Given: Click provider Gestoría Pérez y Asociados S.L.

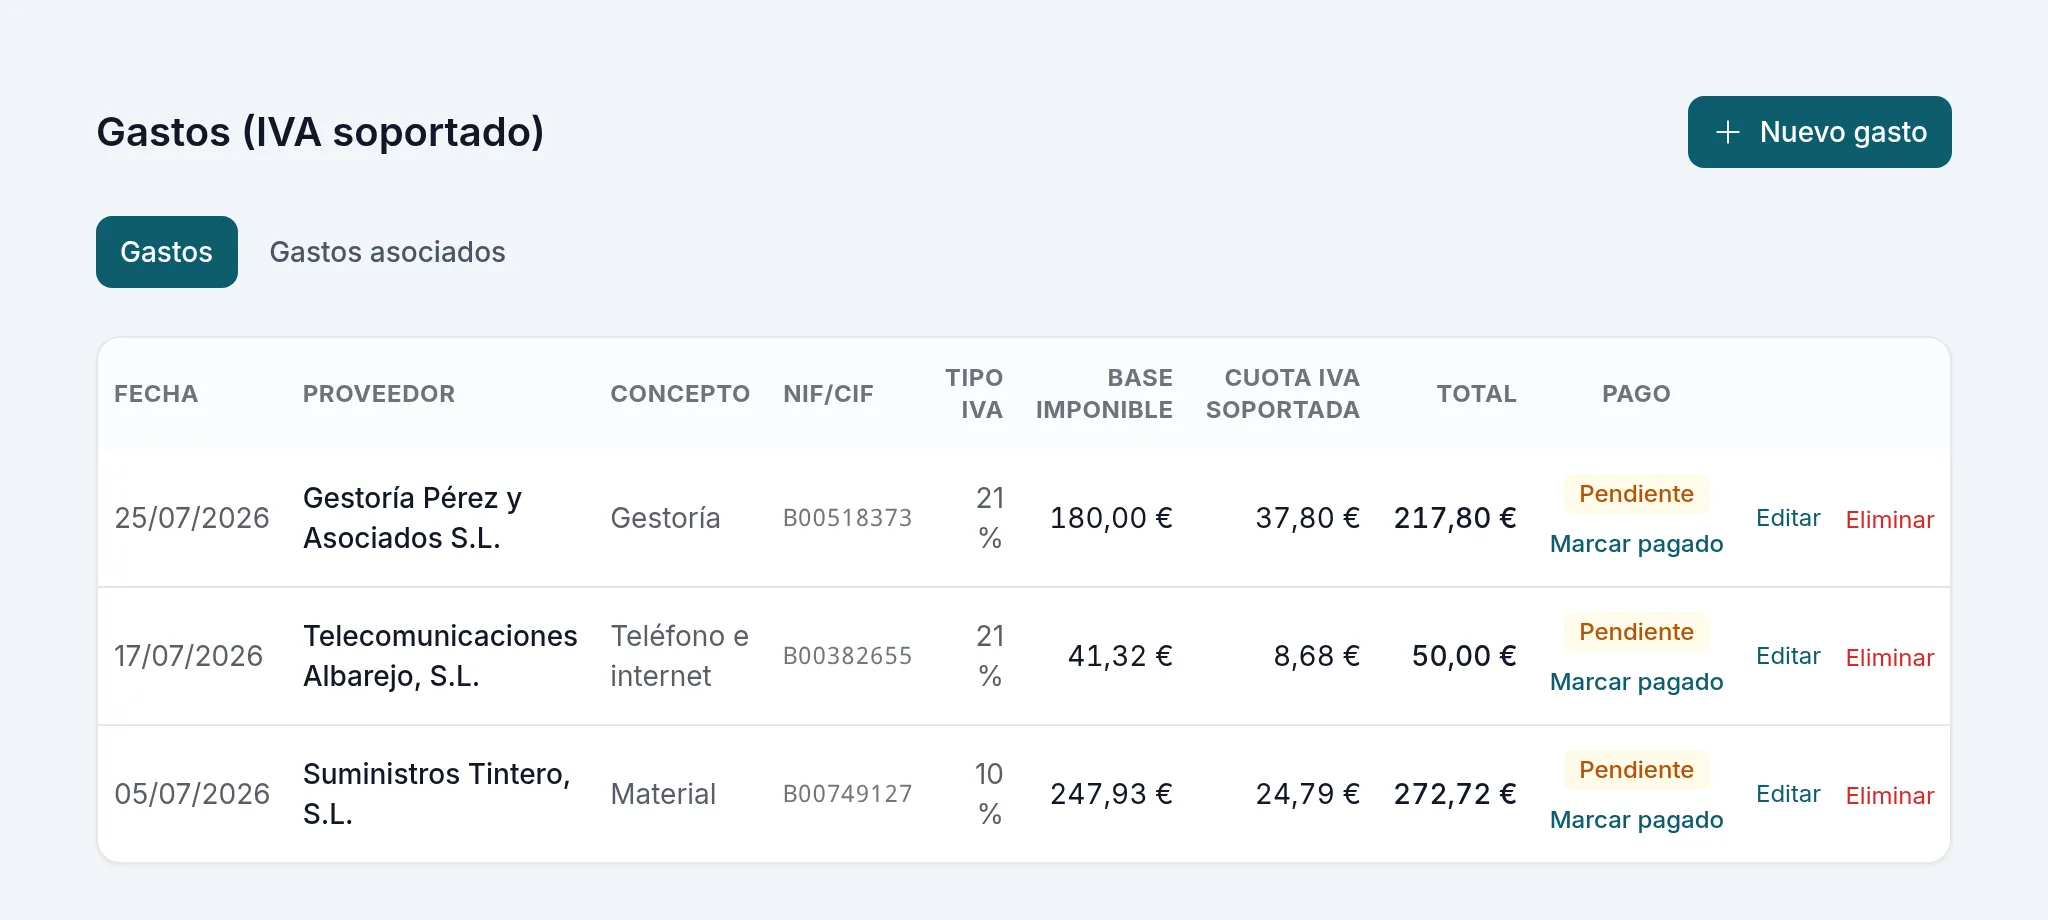Looking at the screenshot, I should [412, 518].
